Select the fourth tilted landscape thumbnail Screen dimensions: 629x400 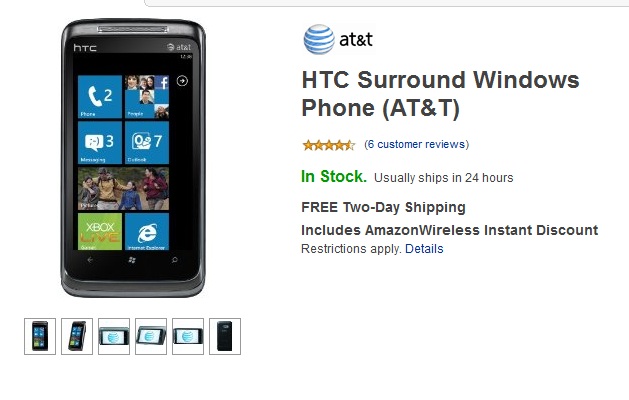151,336
